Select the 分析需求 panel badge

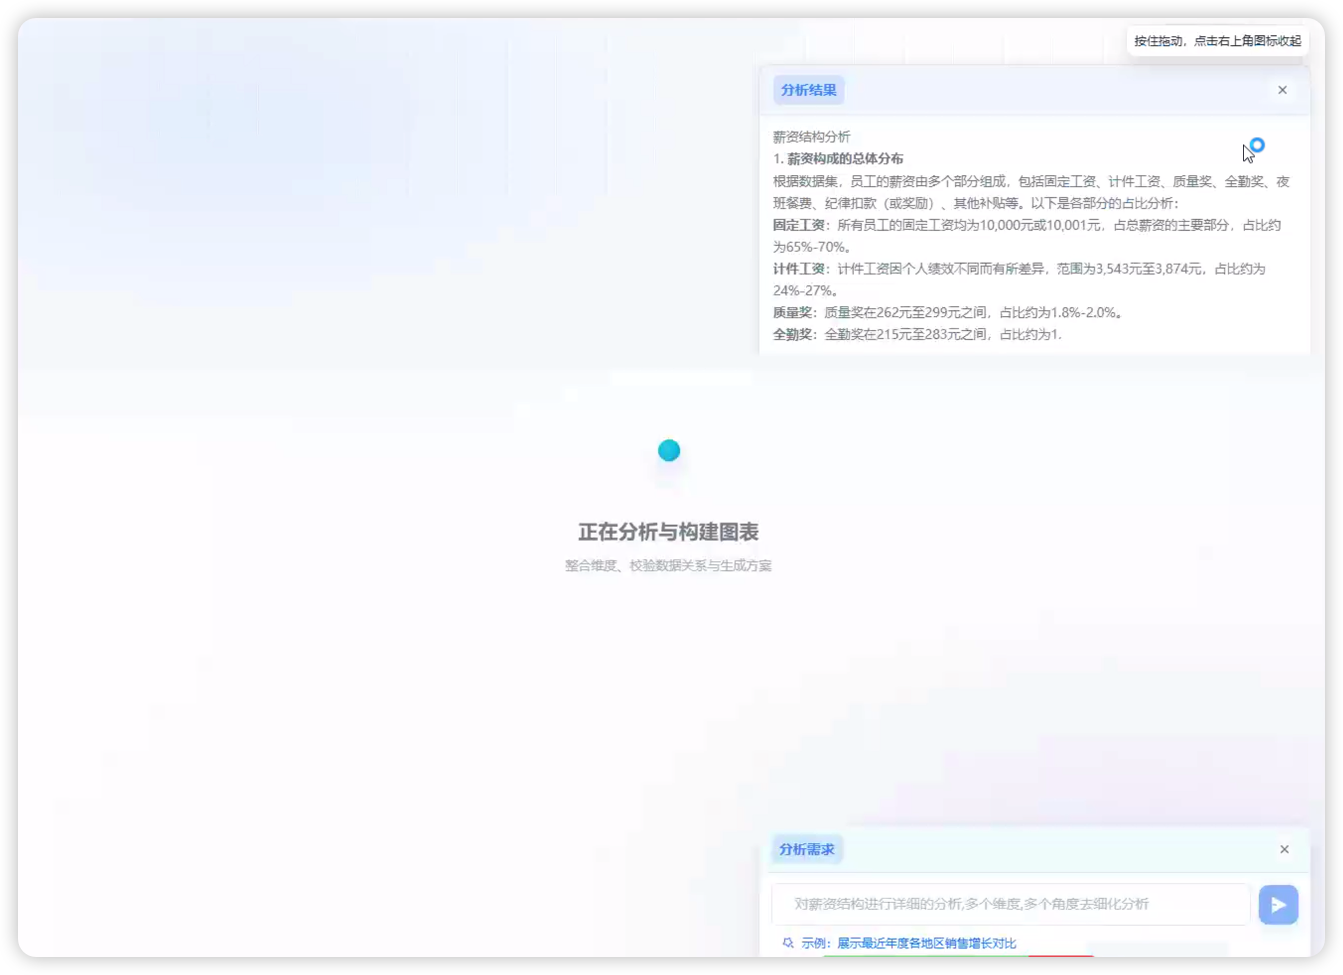tap(807, 849)
